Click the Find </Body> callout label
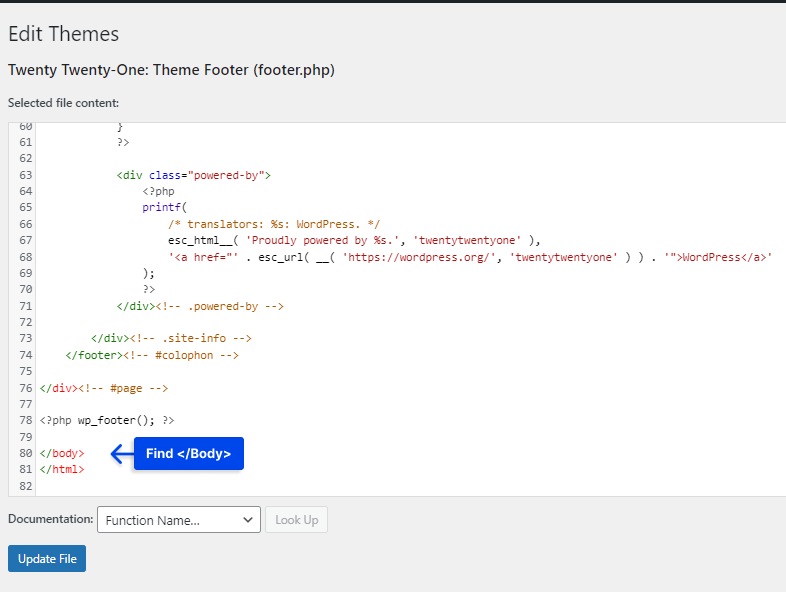The height and width of the screenshot is (592, 786). [188, 454]
